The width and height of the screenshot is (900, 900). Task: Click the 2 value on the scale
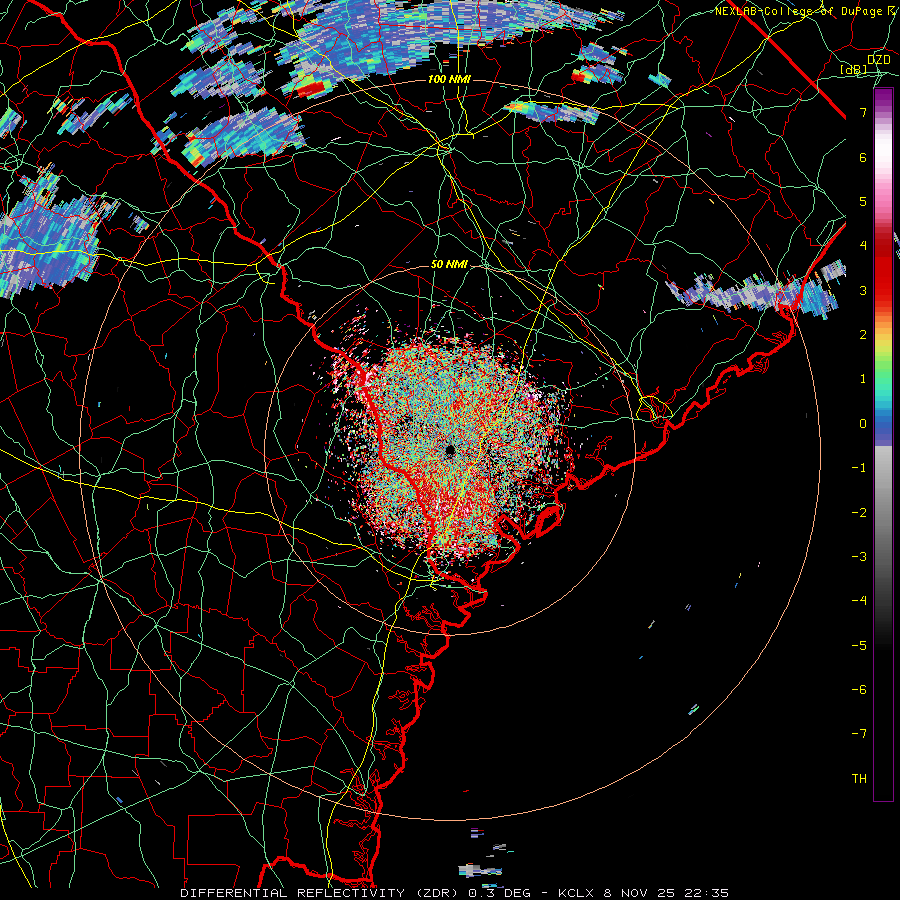[x=863, y=334]
